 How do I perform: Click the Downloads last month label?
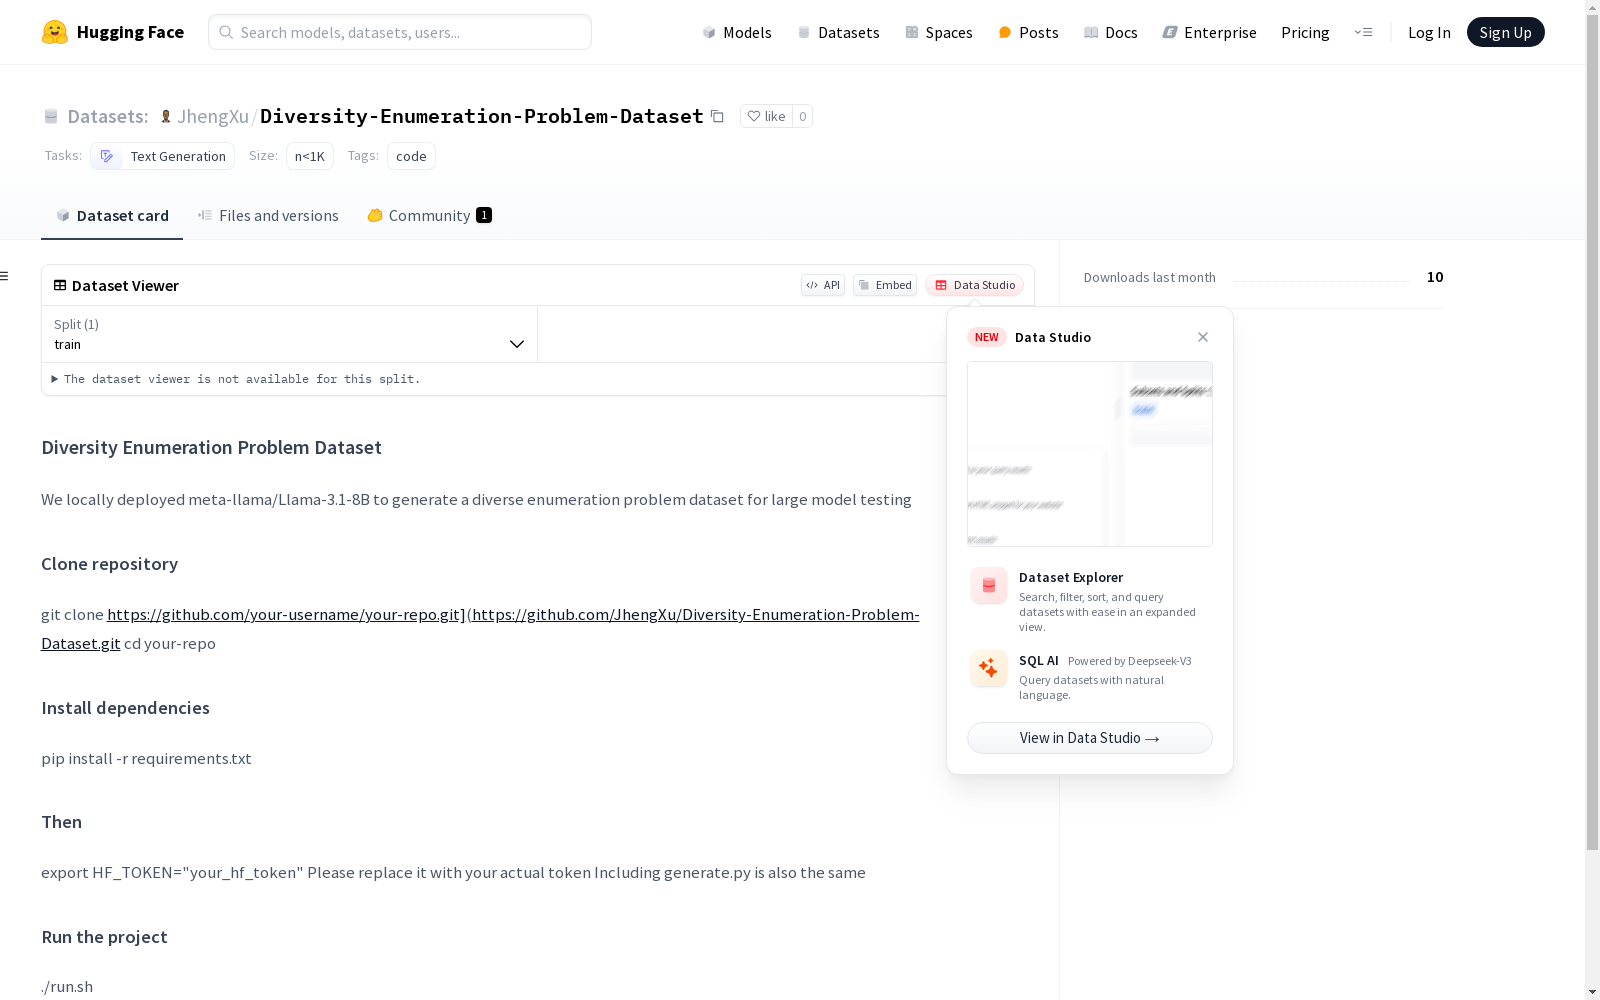(1150, 277)
